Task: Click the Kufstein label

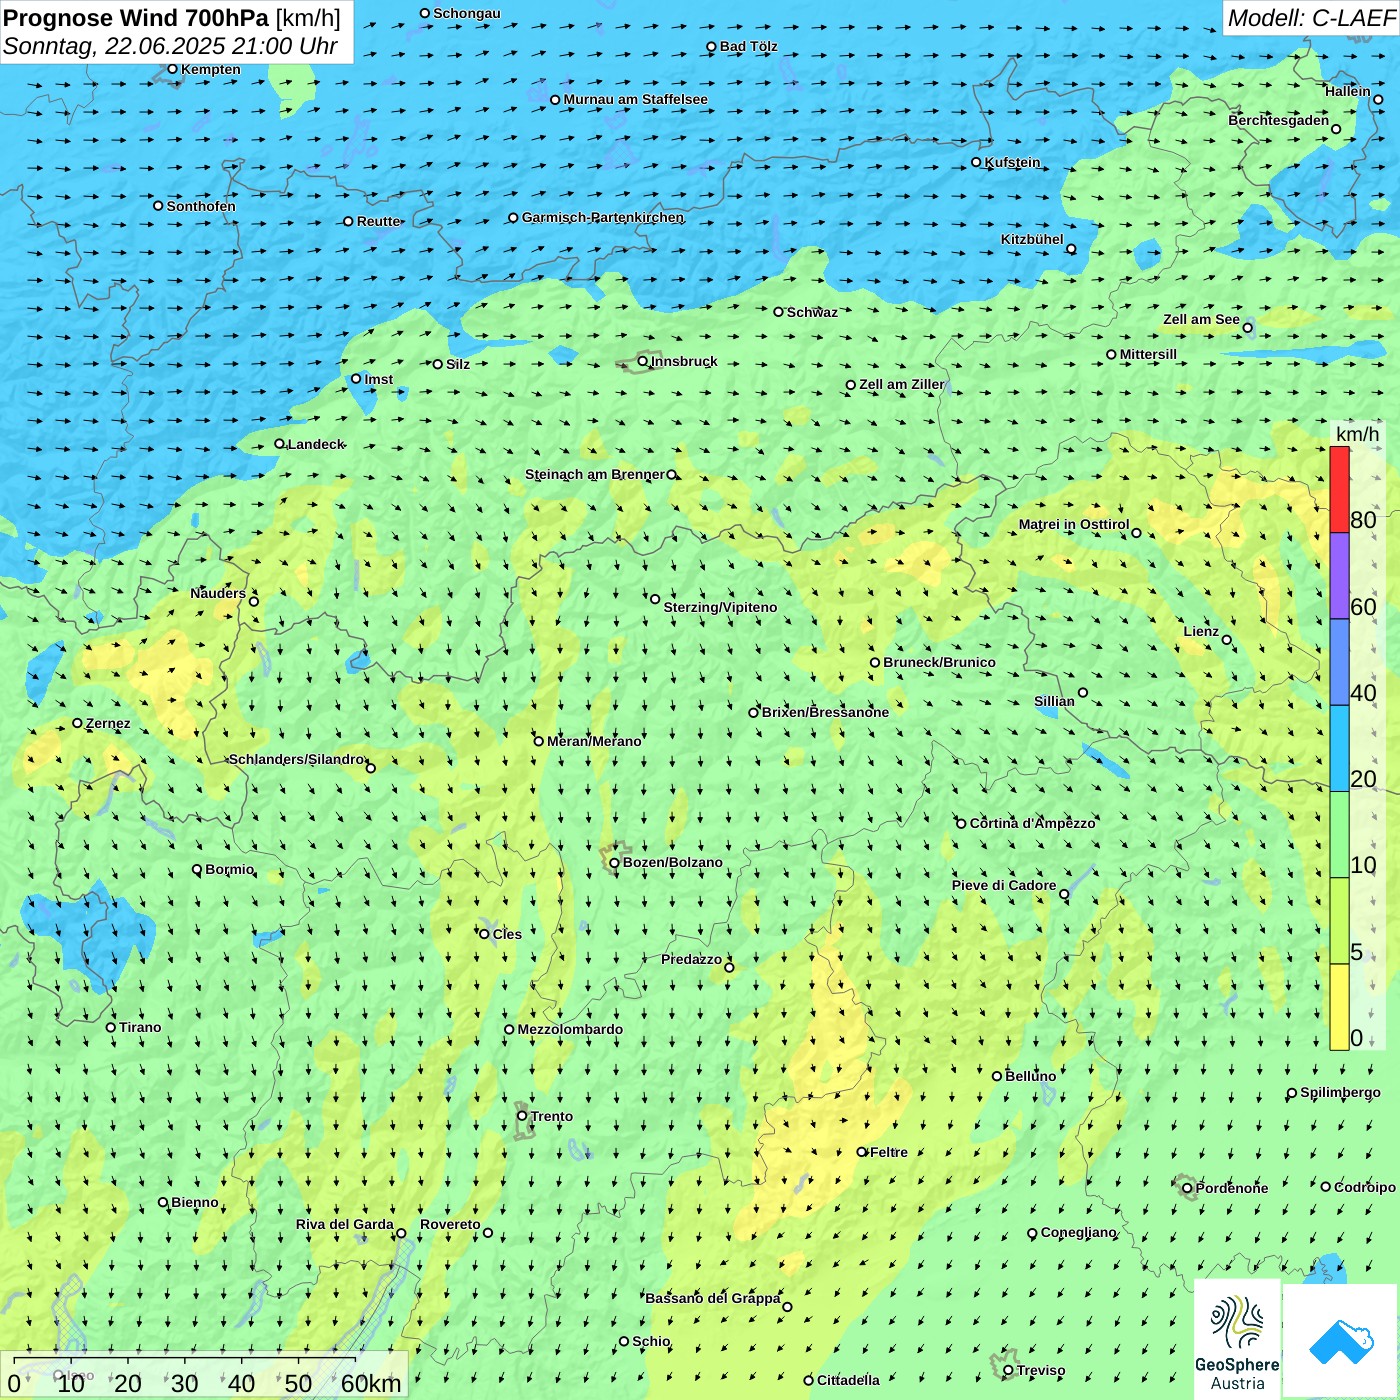Action: pos(1012,162)
